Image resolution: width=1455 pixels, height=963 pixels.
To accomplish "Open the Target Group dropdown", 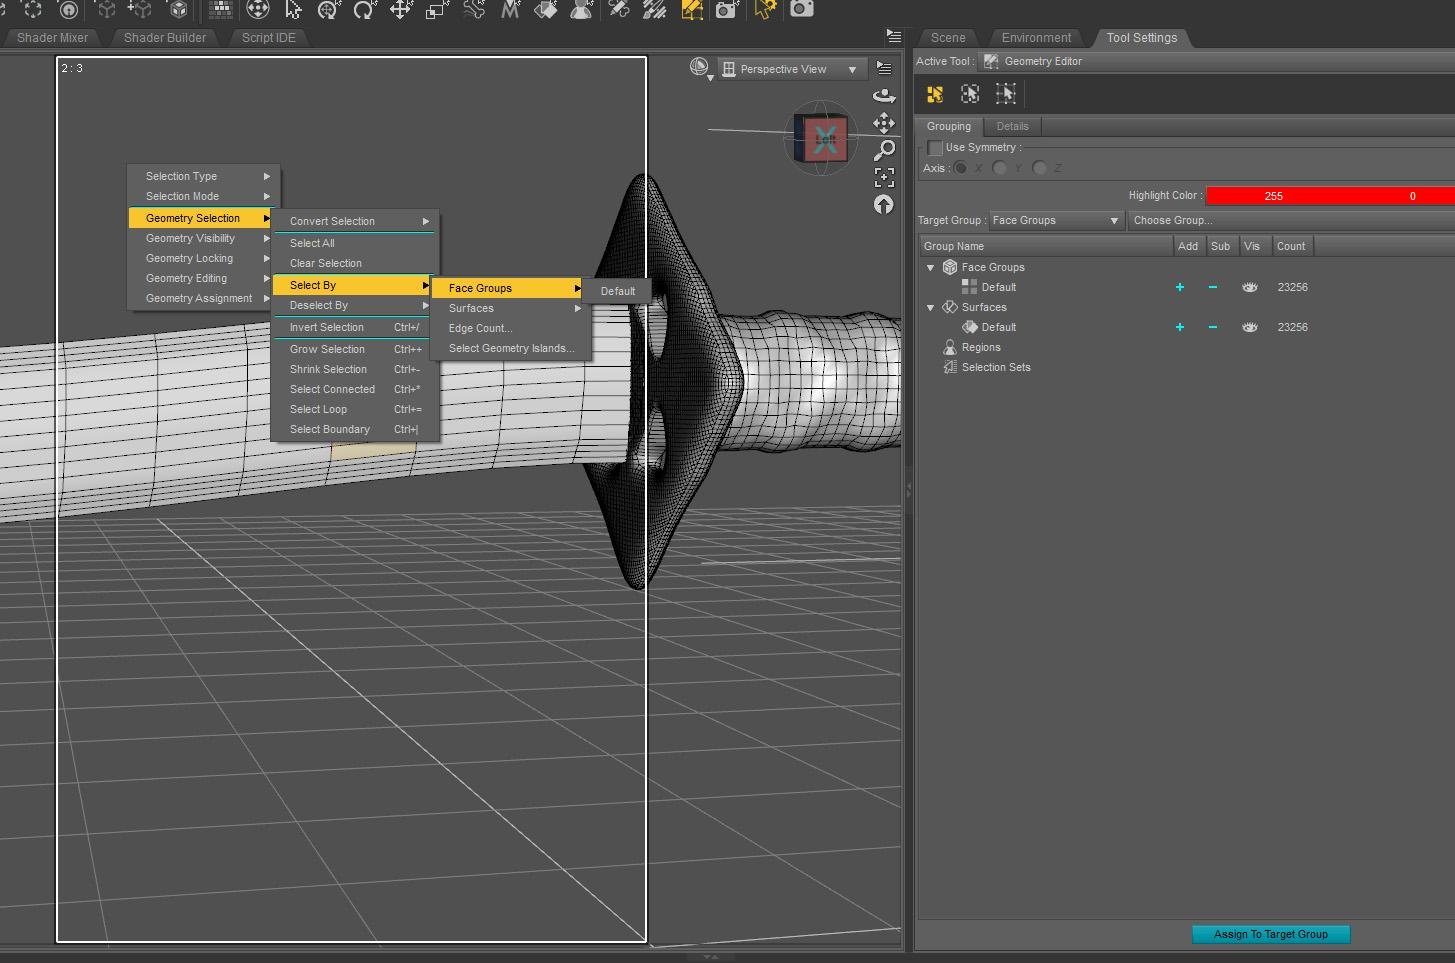I will click(1055, 220).
